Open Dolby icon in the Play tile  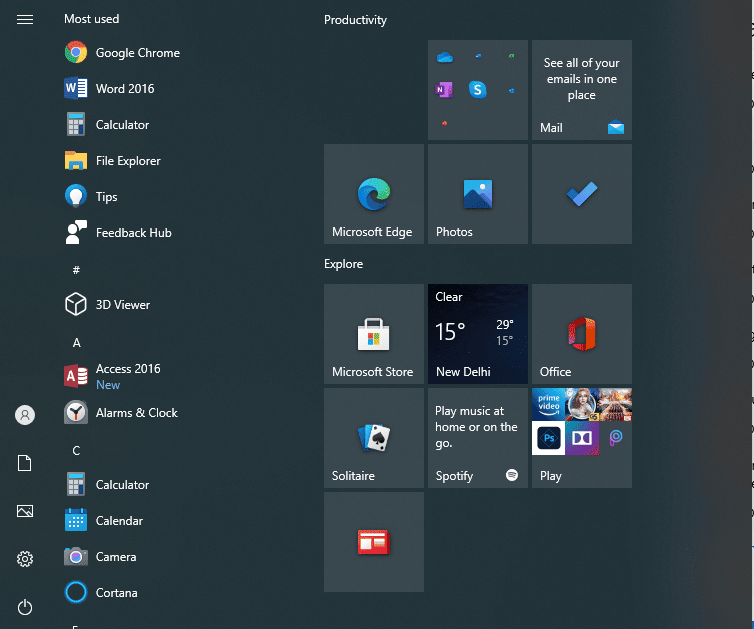pyautogui.click(x=582, y=438)
